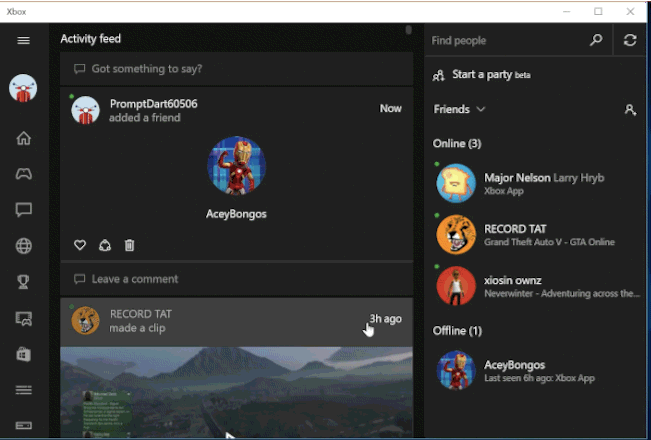Open Achievements trophy icon
This screenshot has width=651, height=440.
click(24, 282)
